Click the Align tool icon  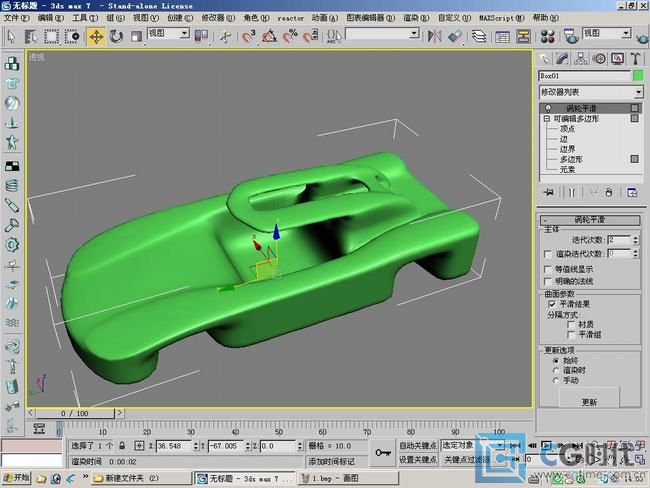(455, 36)
